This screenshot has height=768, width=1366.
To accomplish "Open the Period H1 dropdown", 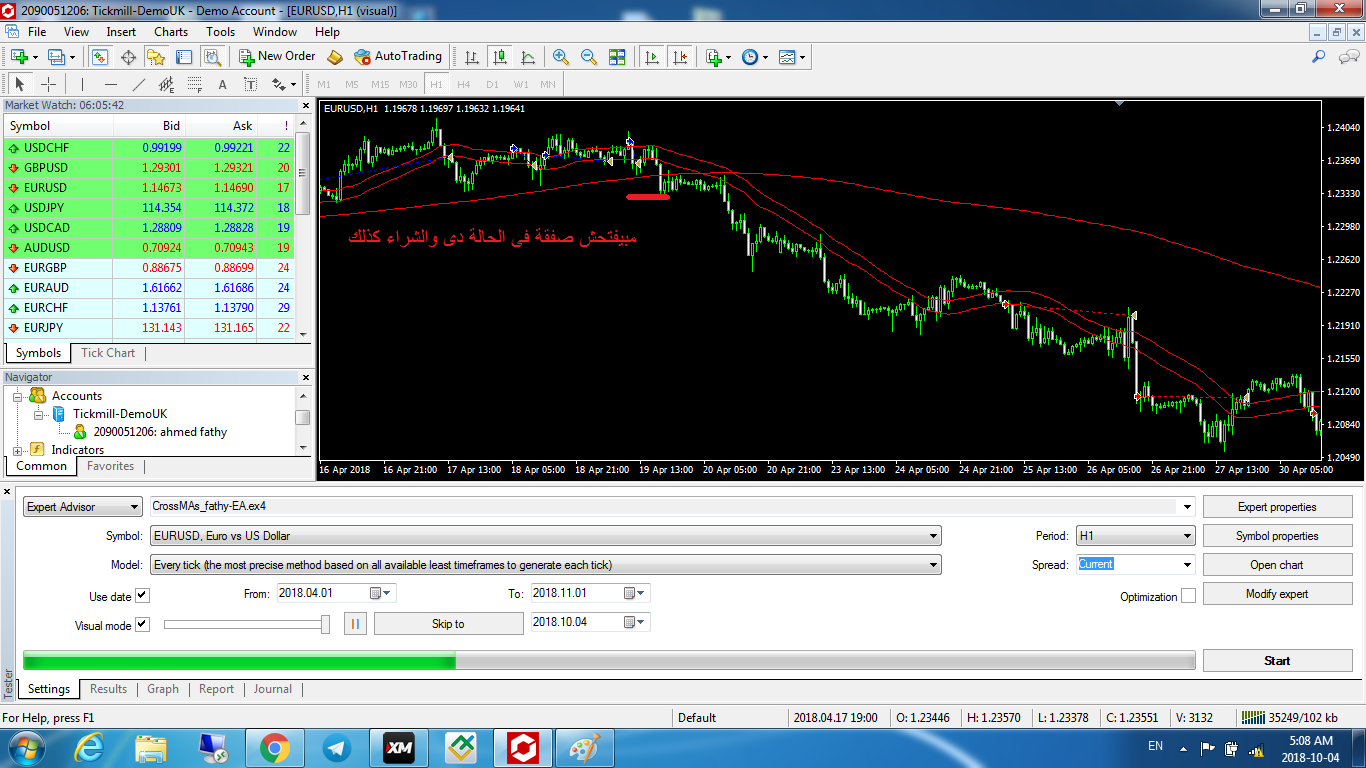I will pyautogui.click(x=1135, y=536).
